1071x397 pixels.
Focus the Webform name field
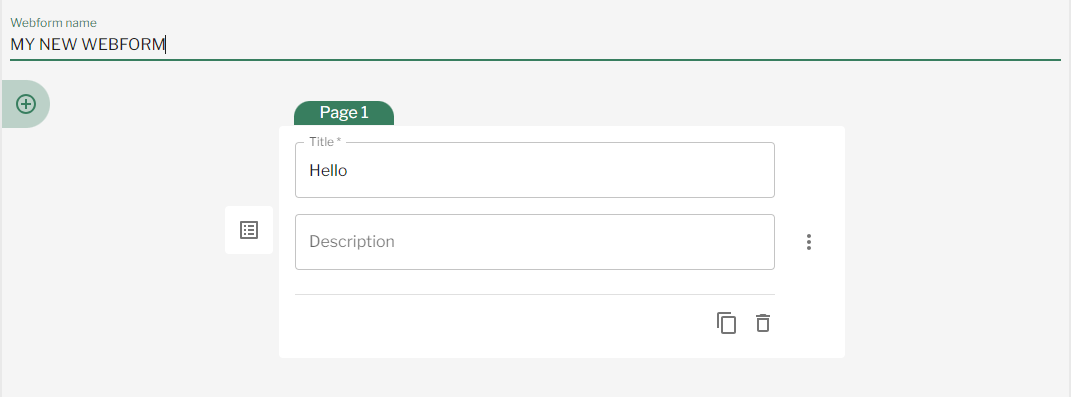(x=536, y=44)
